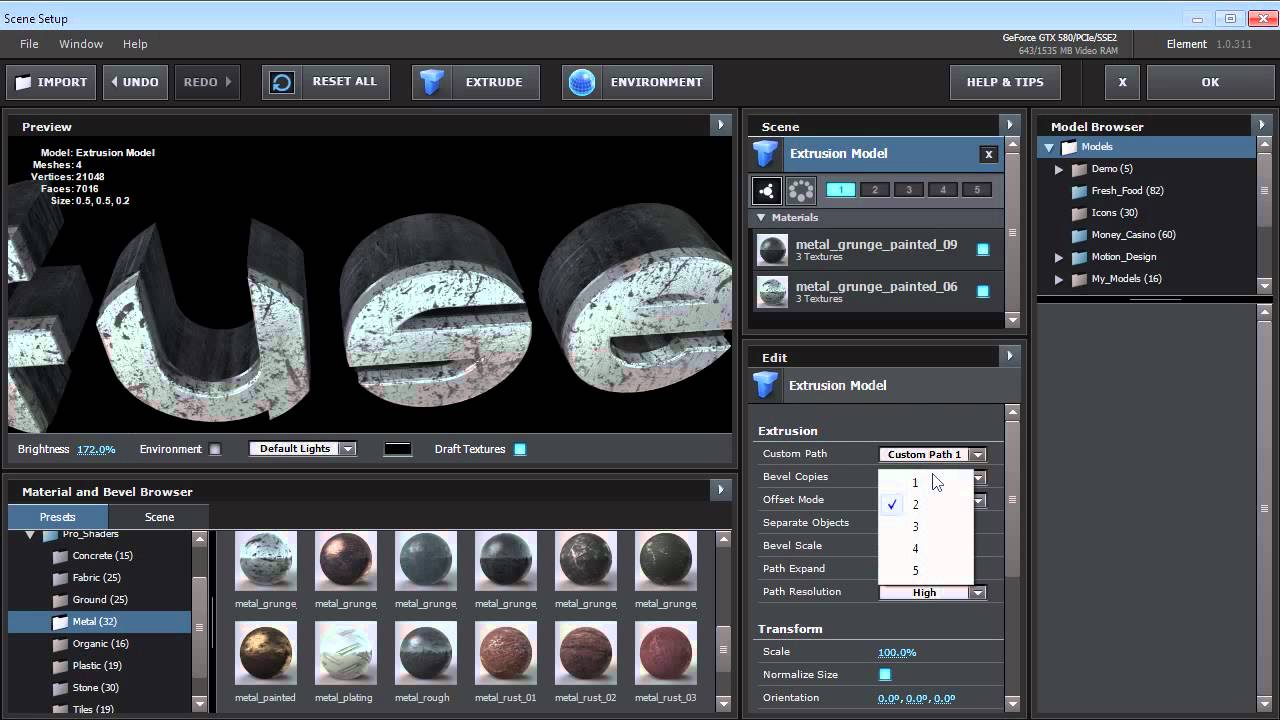Open the Environment globe icon
1280x720 pixels.
tap(582, 82)
